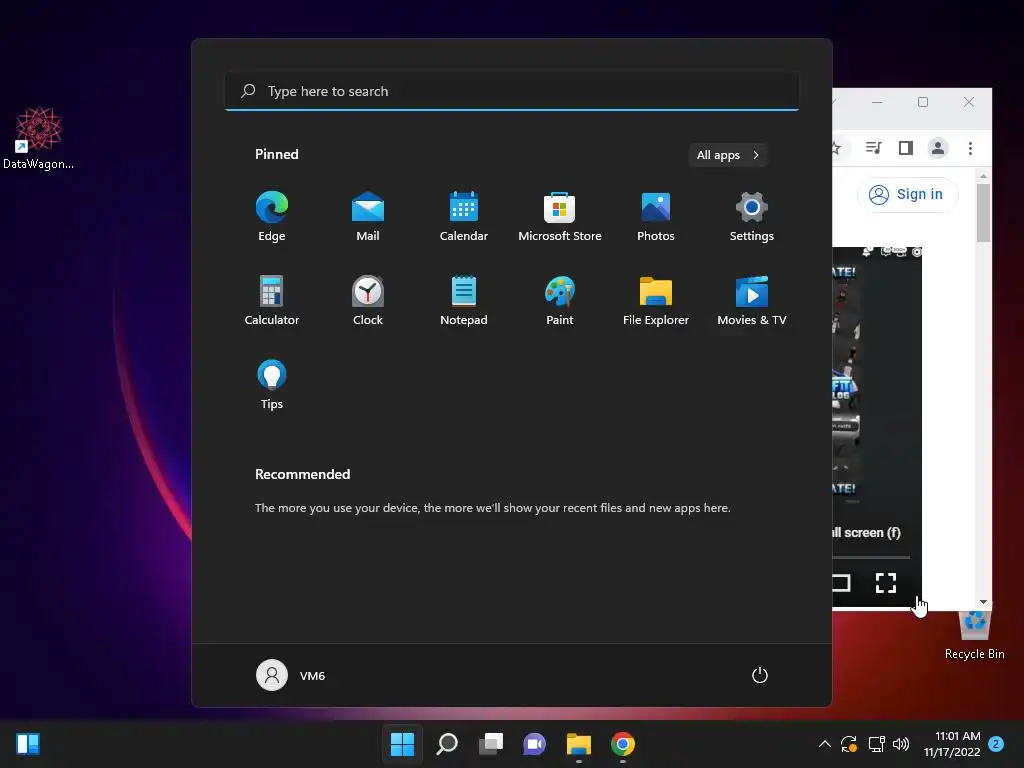Image resolution: width=1024 pixels, height=768 pixels.
Task: Open the Chrome profile avatar
Action: [938, 148]
